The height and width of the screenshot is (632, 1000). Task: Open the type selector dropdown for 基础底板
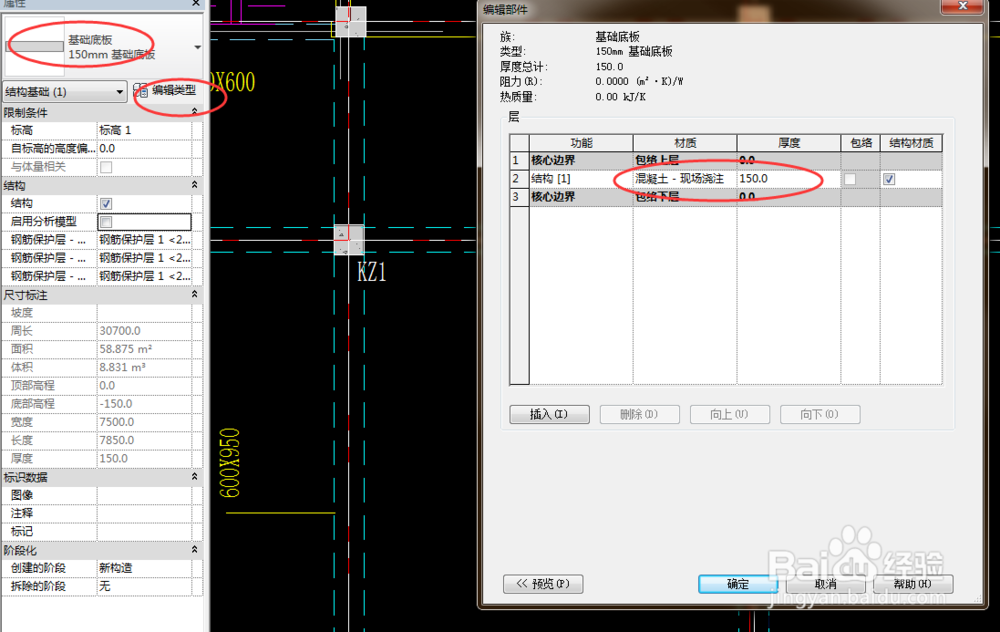(197, 47)
